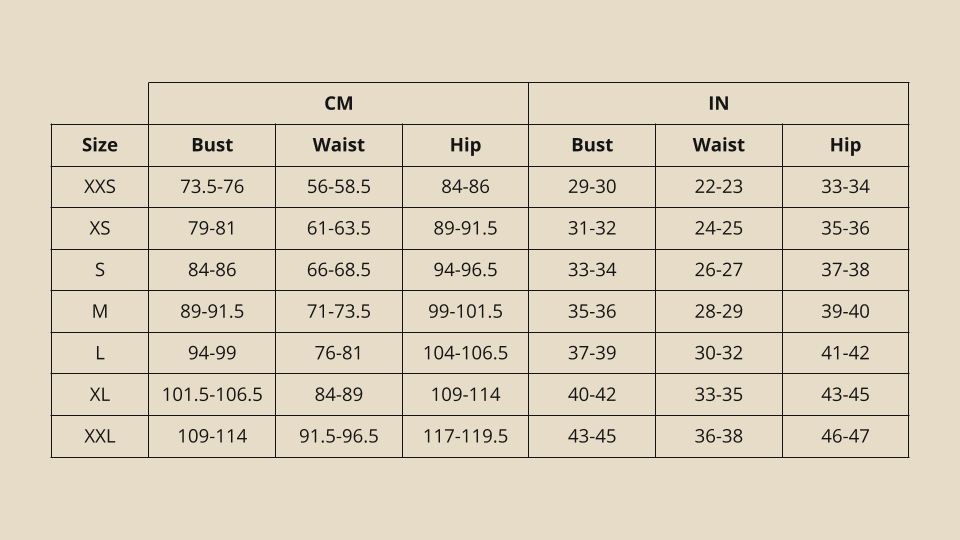Select the XXL size label
The image size is (960, 540).
tap(100, 437)
